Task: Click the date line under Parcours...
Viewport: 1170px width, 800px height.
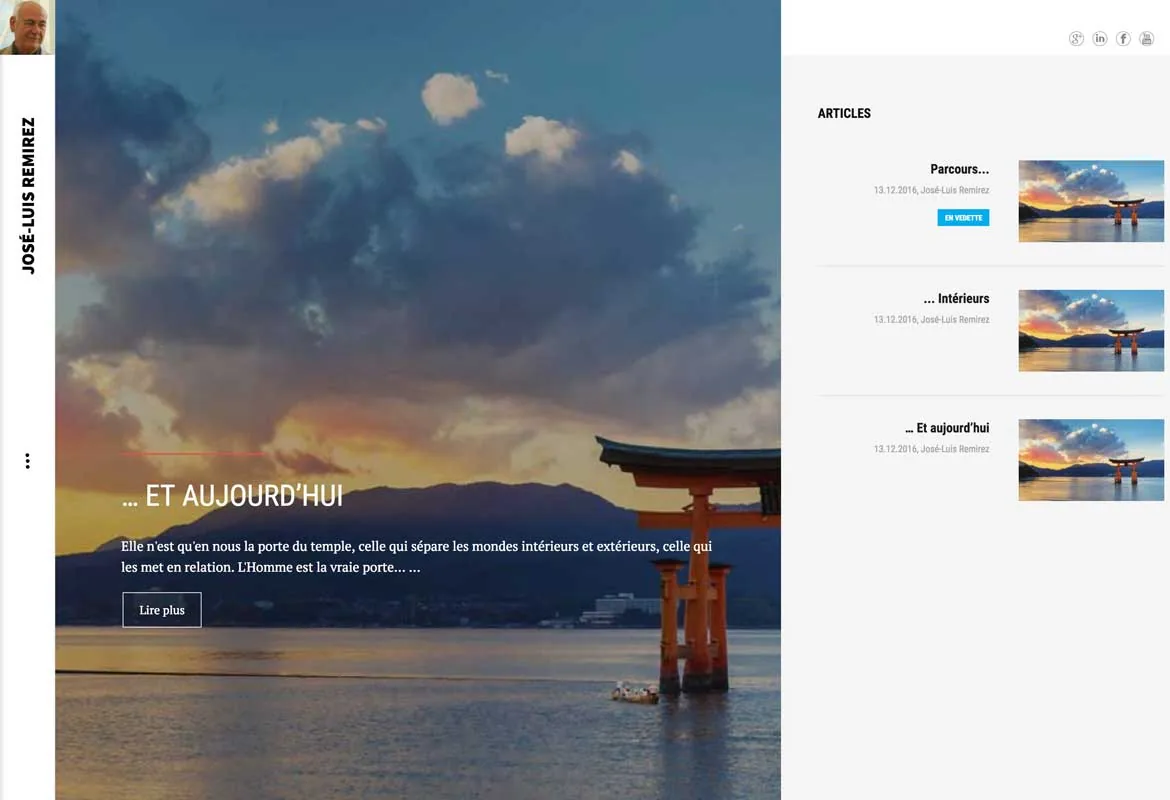Action: point(931,190)
